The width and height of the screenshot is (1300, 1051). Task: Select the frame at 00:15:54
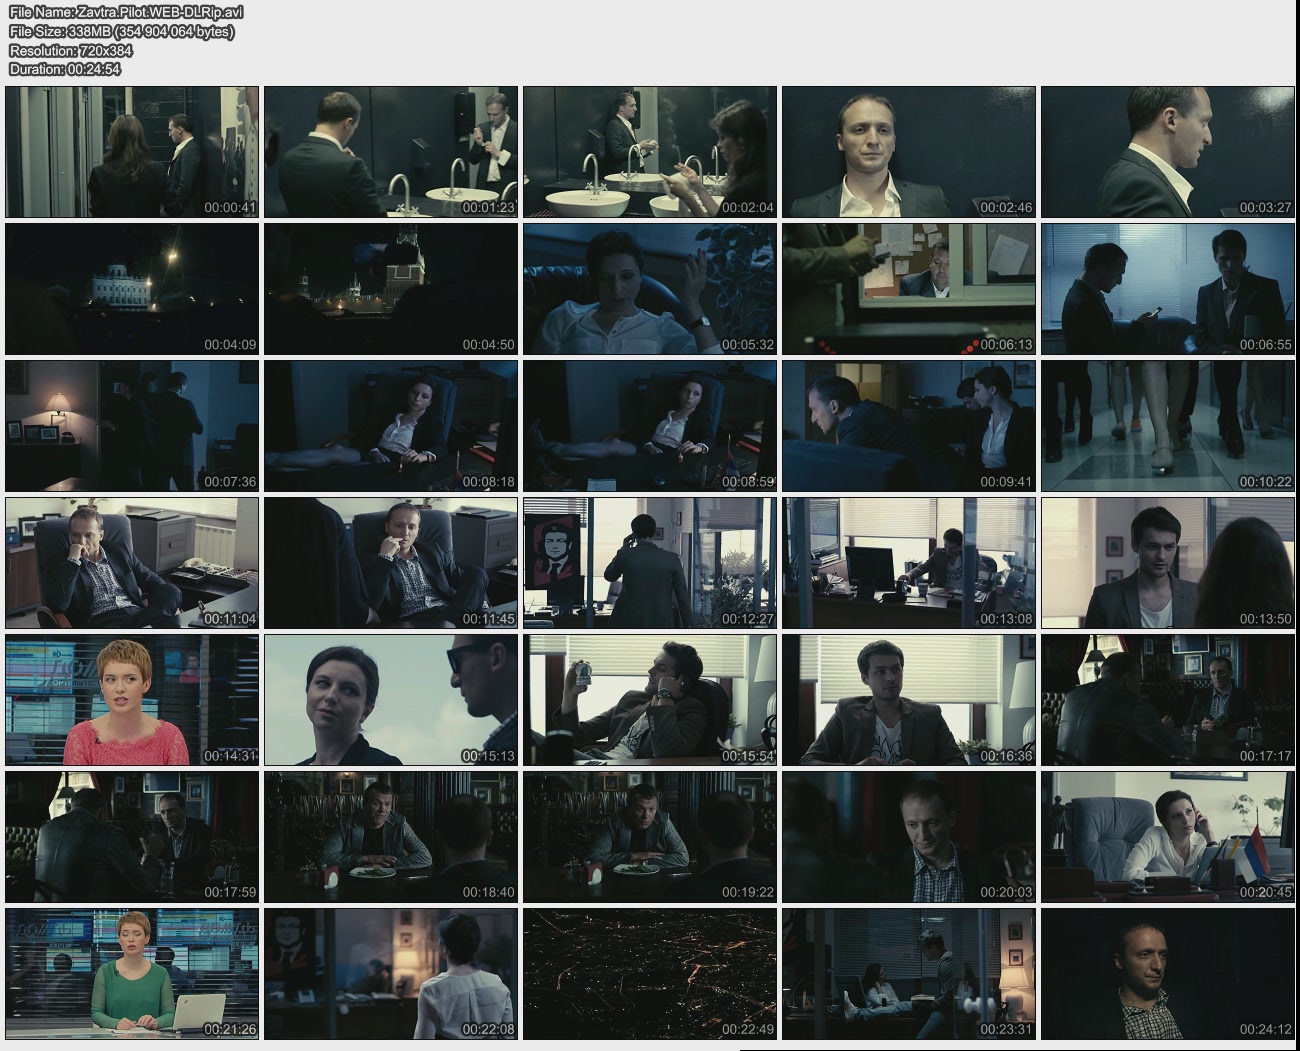click(x=650, y=700)
